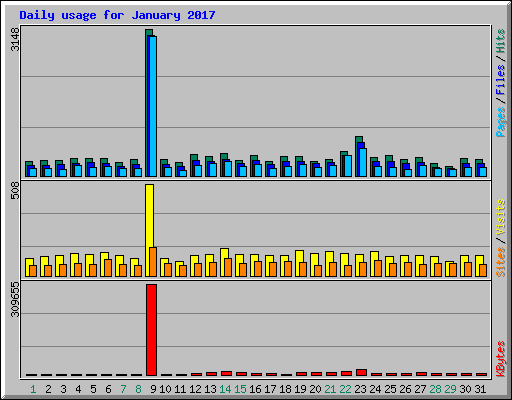Click day label 29 on the axis
This screenshot has height=400, width=512.
450,389
